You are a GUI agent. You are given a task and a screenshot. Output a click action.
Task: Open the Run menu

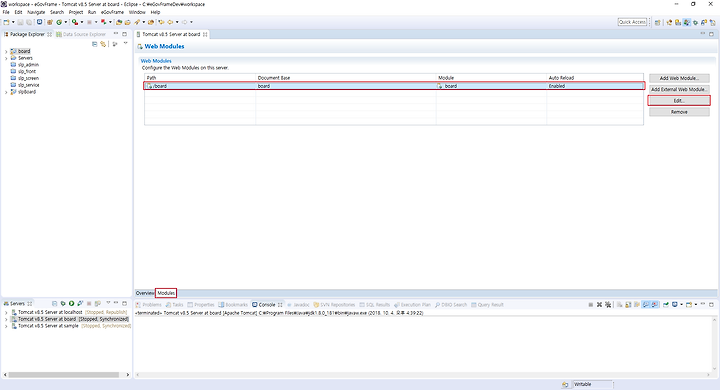pyautogui.click(x=92, y=12)
